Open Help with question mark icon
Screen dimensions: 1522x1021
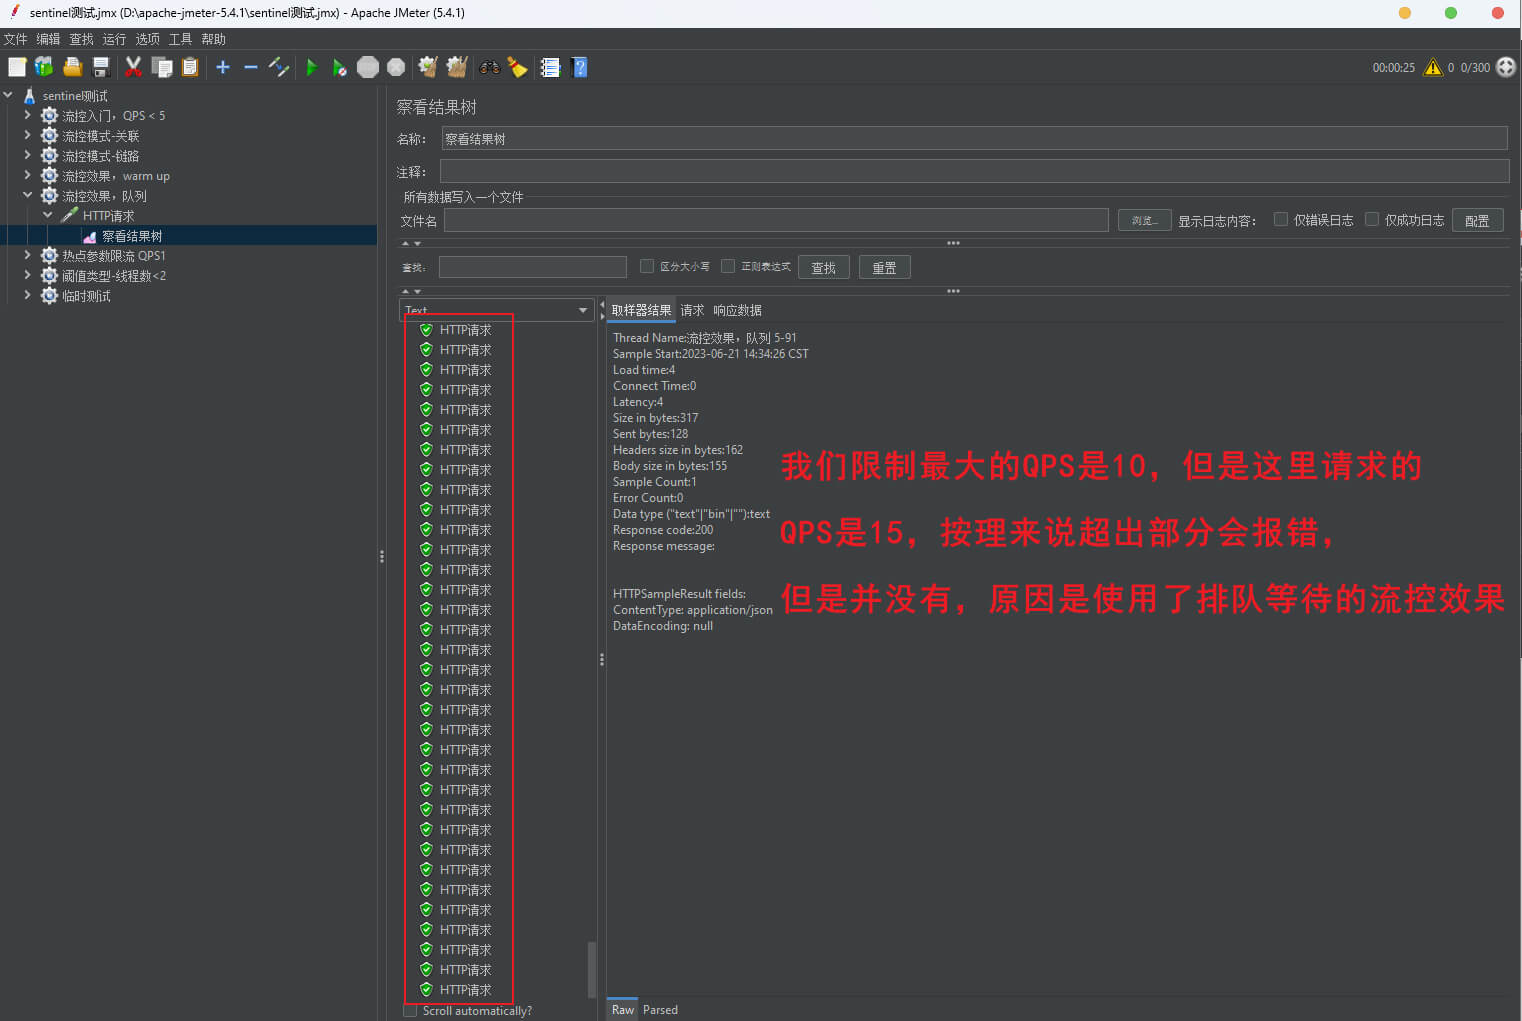(x=579, y=67)
